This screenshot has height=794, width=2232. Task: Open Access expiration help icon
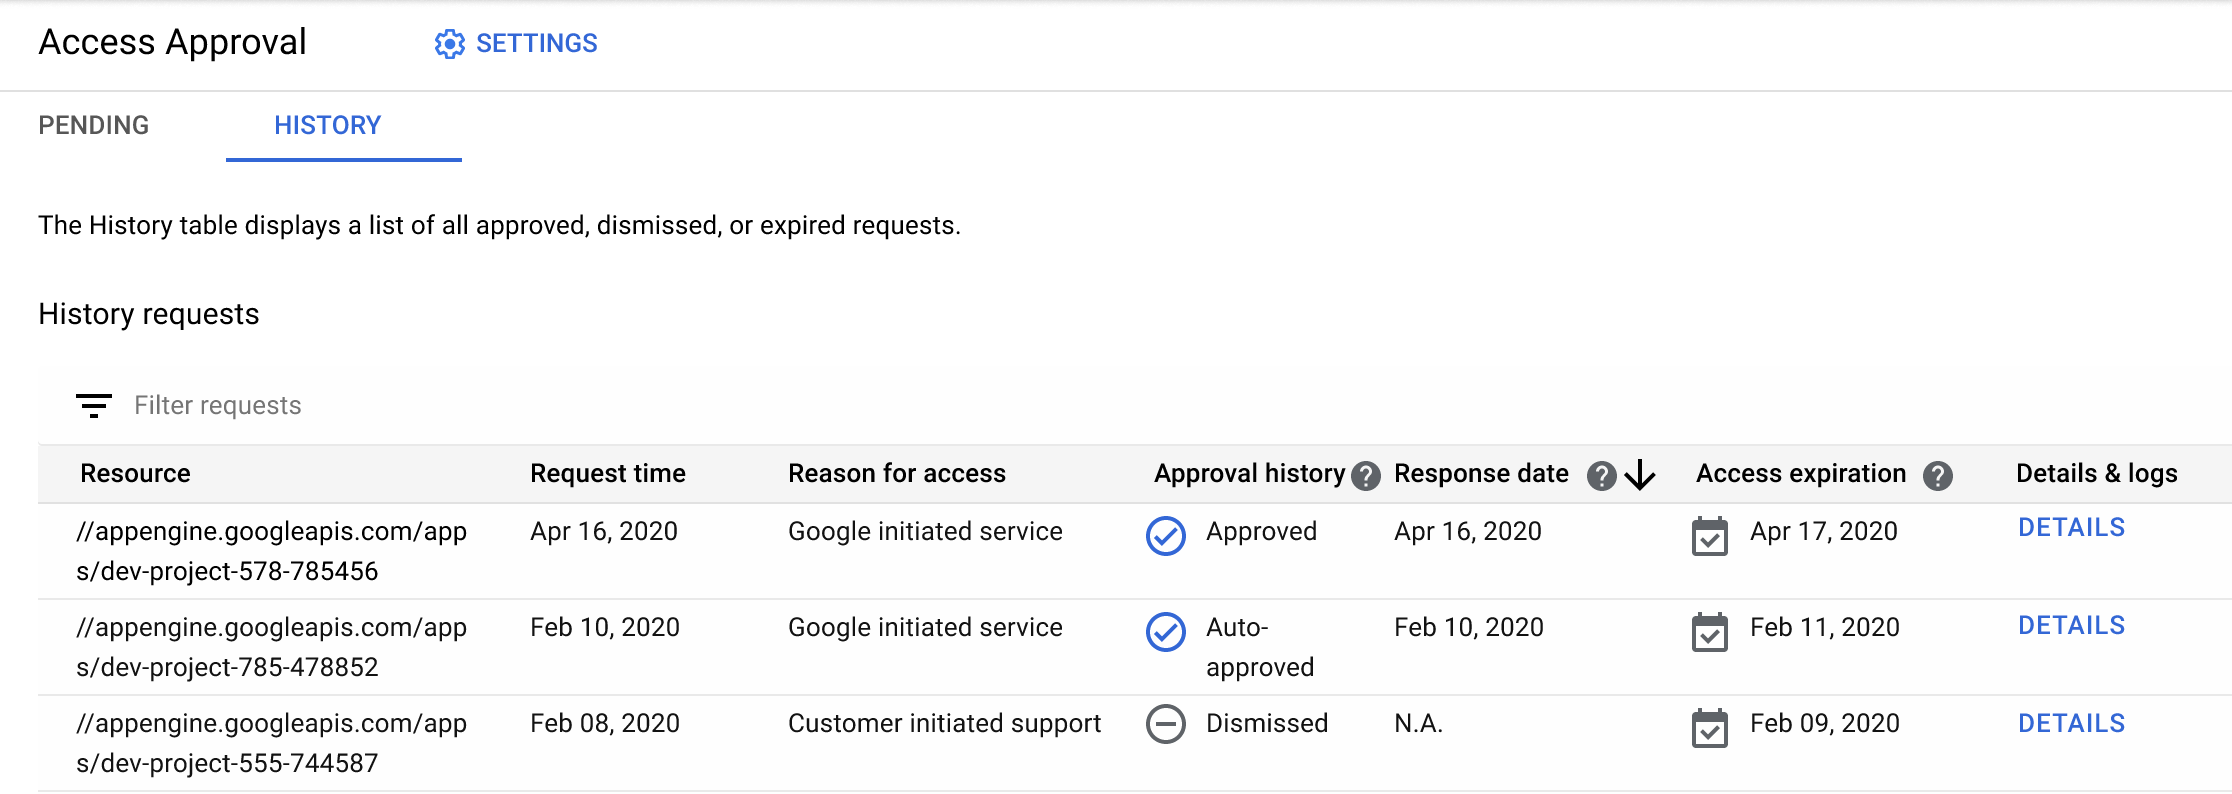click(1937, 476)
